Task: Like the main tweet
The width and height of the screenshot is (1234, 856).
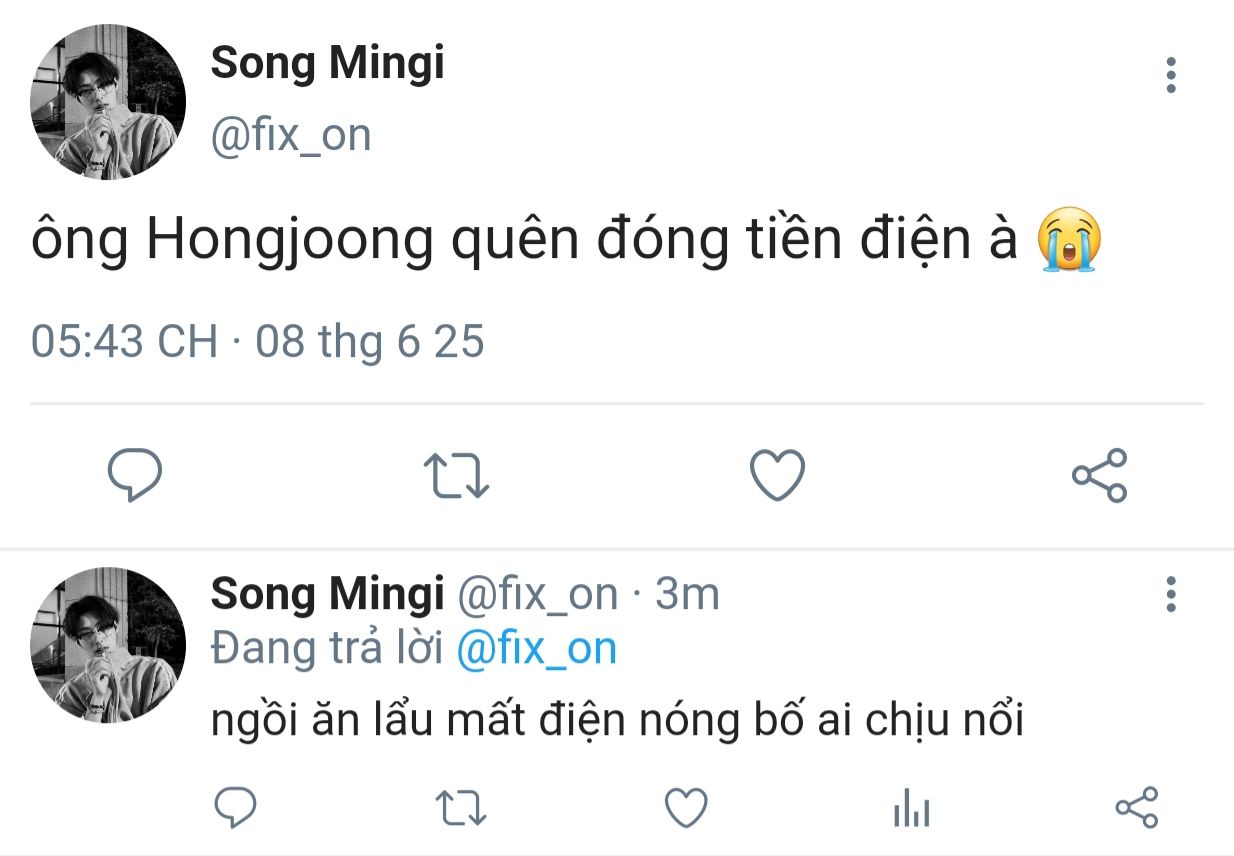Action: (x=777, y=475)
